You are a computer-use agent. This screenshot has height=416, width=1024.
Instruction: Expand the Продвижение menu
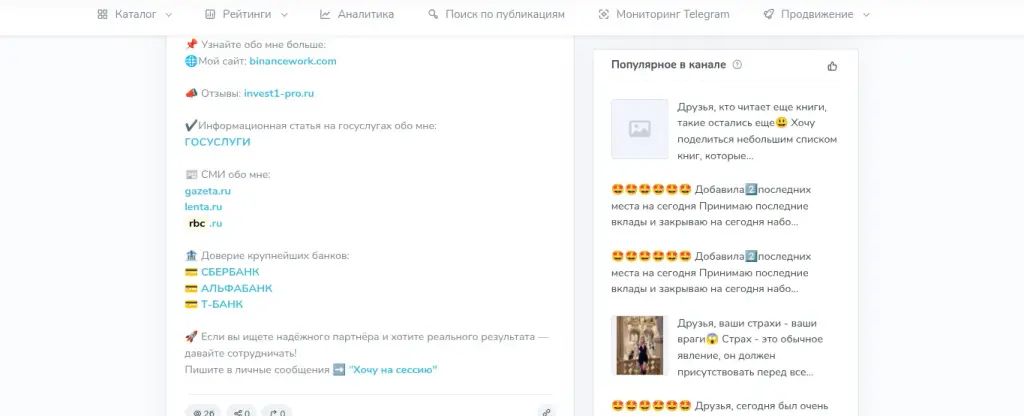[x=817, y=14]
